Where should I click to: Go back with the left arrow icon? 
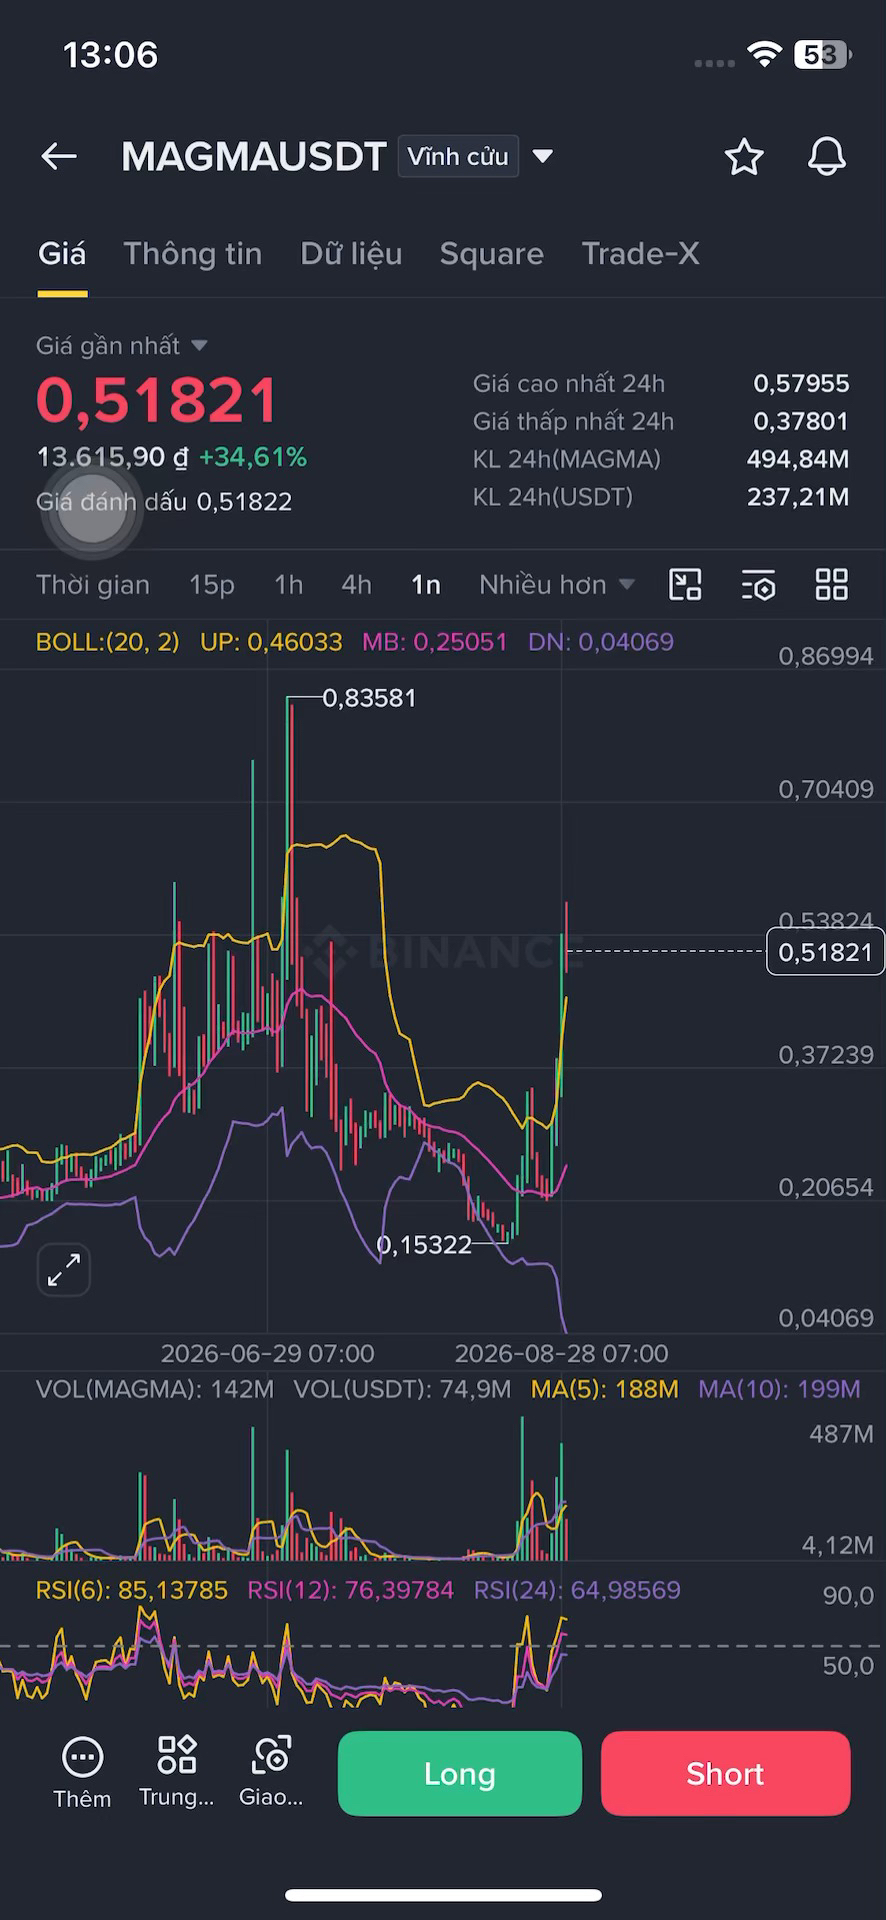[59, 156]
